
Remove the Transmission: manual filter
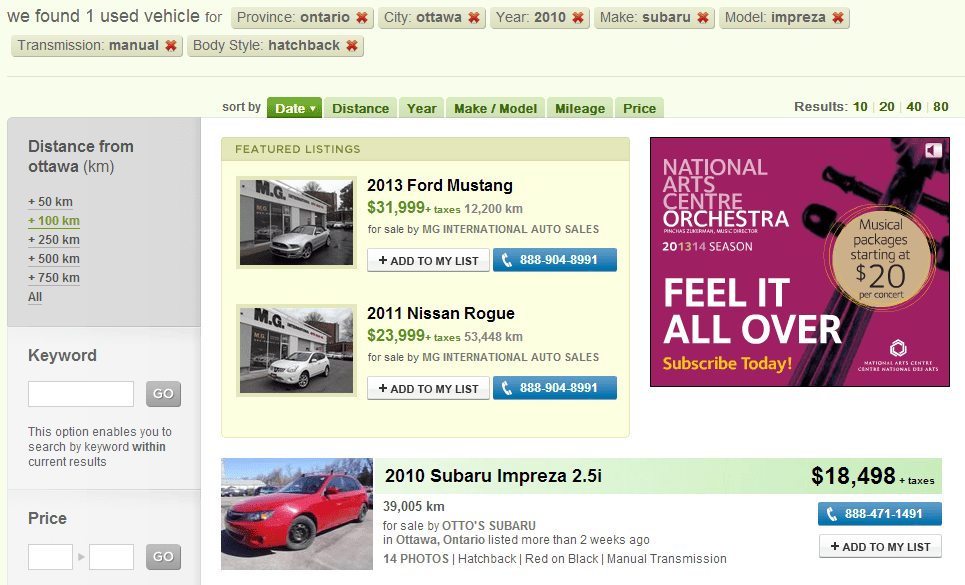coord(170,46)
